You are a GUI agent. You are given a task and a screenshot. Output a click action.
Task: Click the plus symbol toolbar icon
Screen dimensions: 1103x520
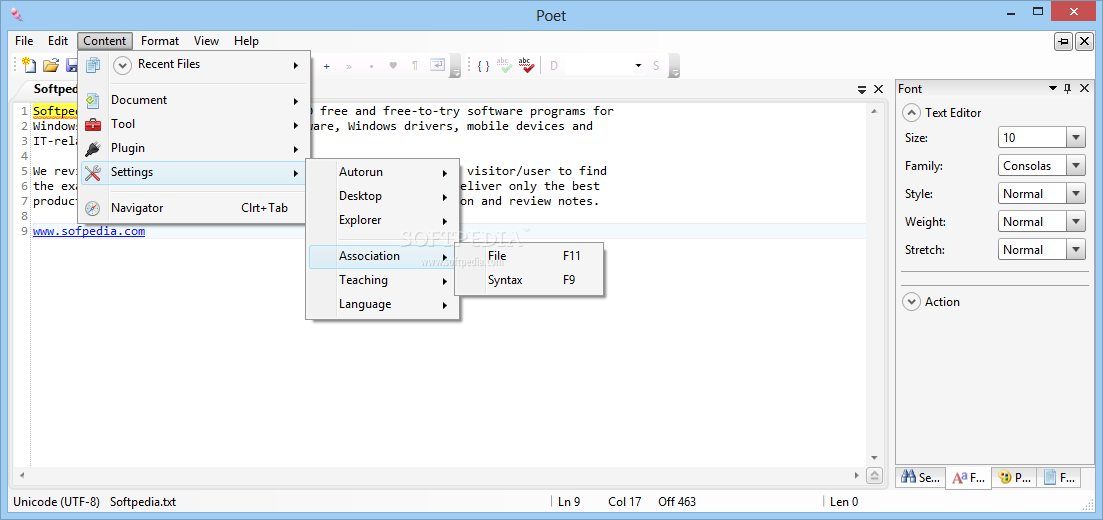pyautogui.click(x=326, y=66)
